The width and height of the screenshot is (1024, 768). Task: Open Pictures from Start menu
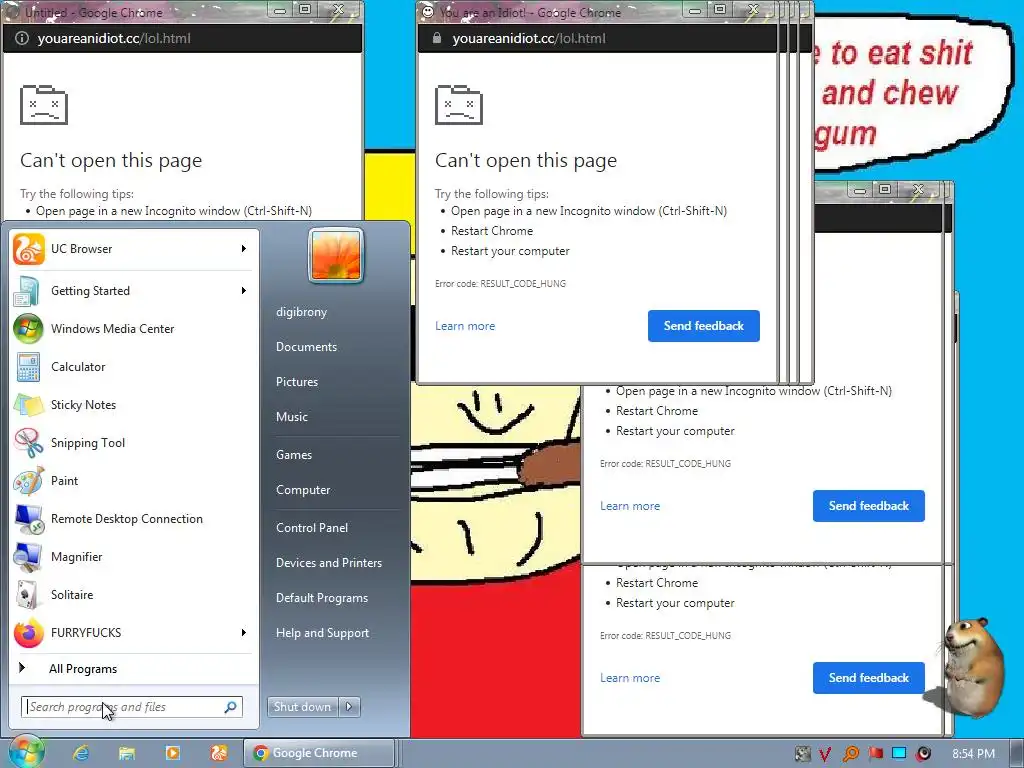pyautogui.click(x=296, y=382)
